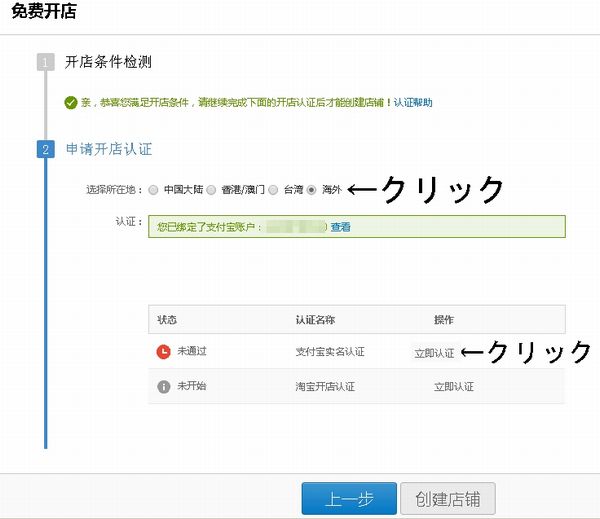The image size is (600, 519).
Task: Open the 认证帮助 help link
Action: [413, 103]
